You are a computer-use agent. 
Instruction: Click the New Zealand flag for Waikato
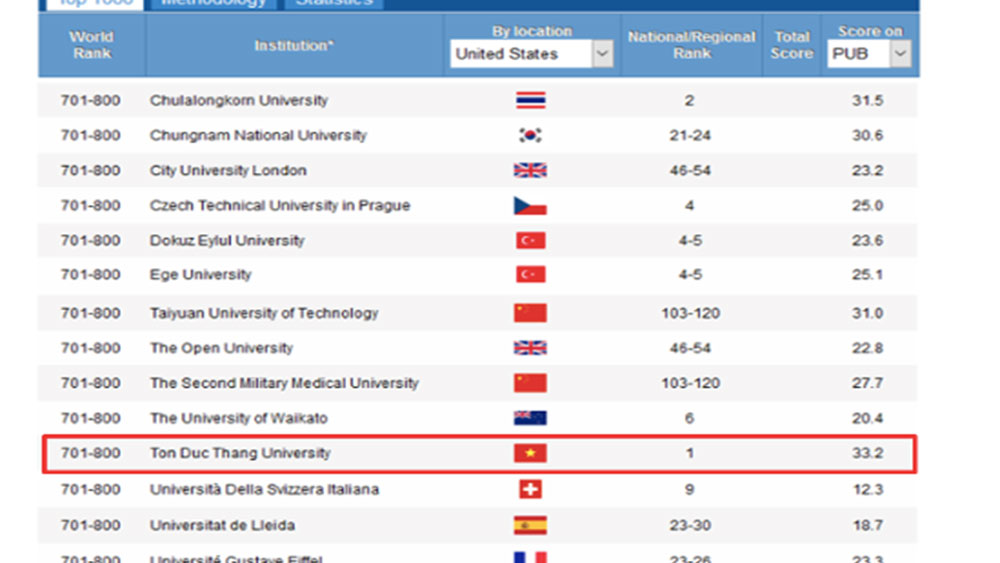pyautogui.click(x=530, y=418)
